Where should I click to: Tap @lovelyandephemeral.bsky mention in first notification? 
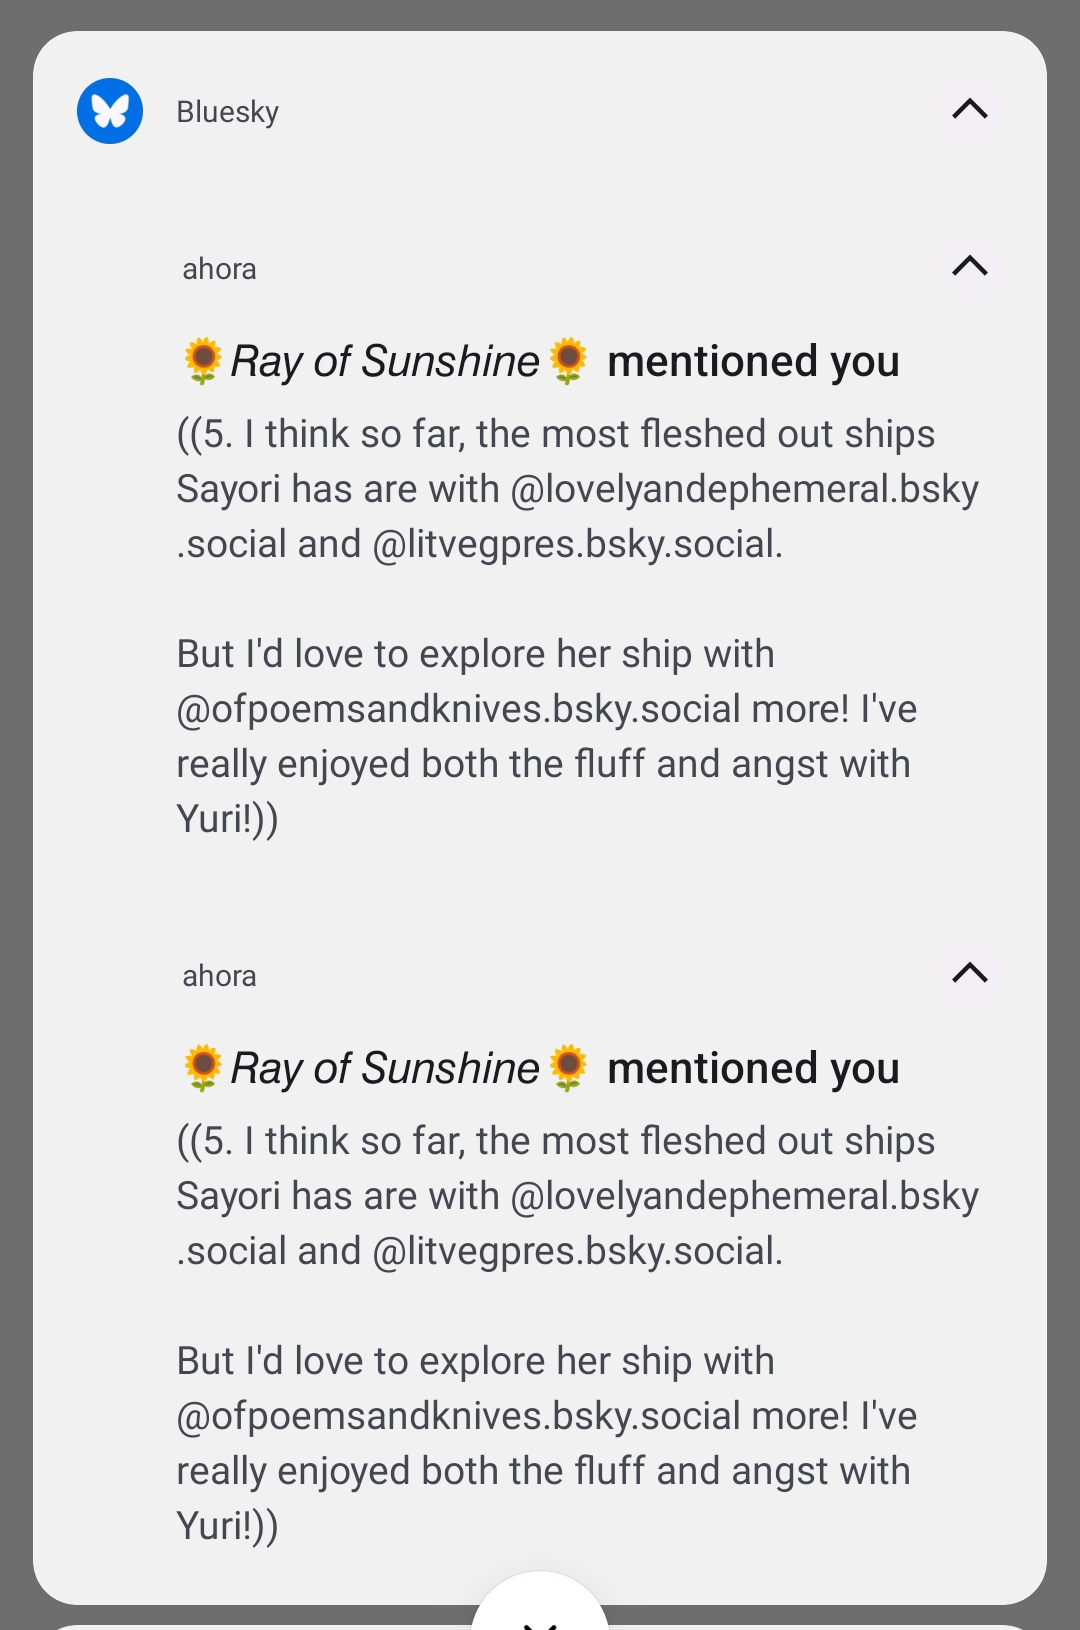pos(744,489)
